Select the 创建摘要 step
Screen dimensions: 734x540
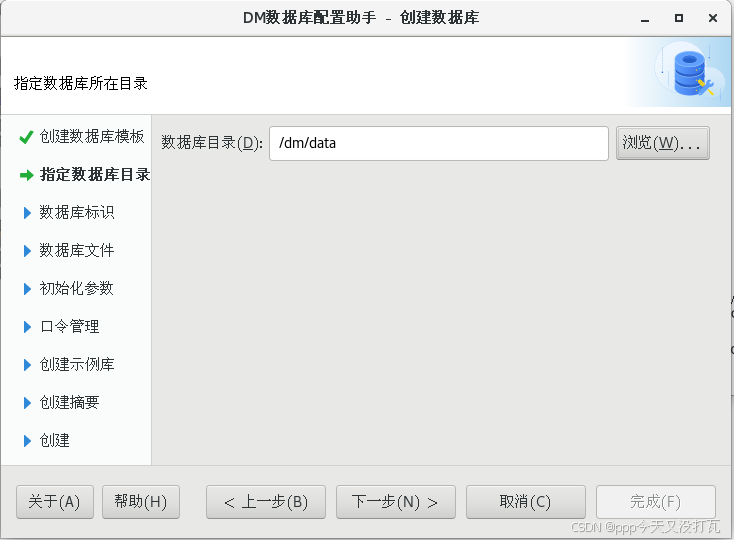coord(69,402)
